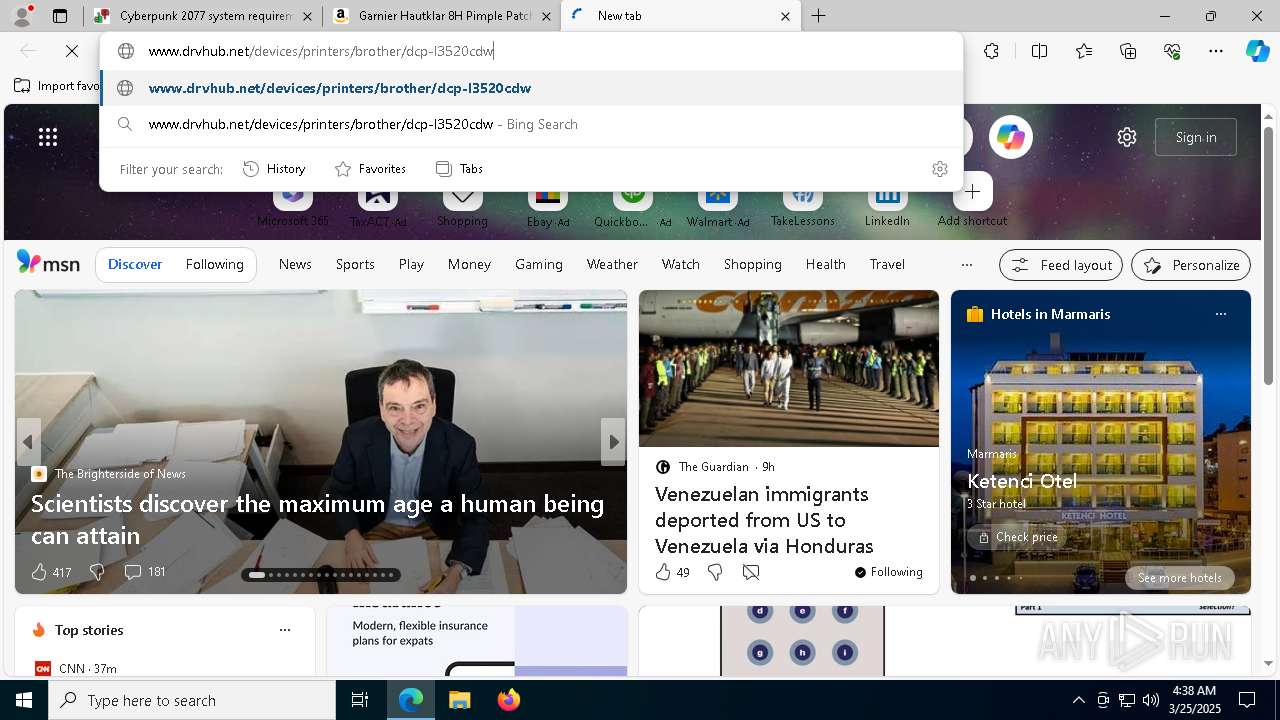Open a new browser tab
Viewport: 1280px width, 720px height.
pyautogui.click(x=818, y=16)
